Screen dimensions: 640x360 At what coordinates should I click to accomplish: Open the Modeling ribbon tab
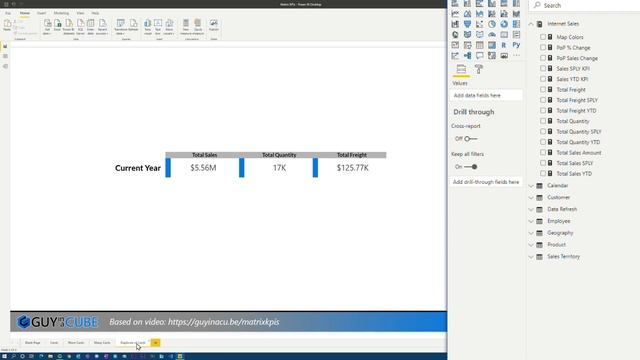pyautogui.click(x=61, y=13)
